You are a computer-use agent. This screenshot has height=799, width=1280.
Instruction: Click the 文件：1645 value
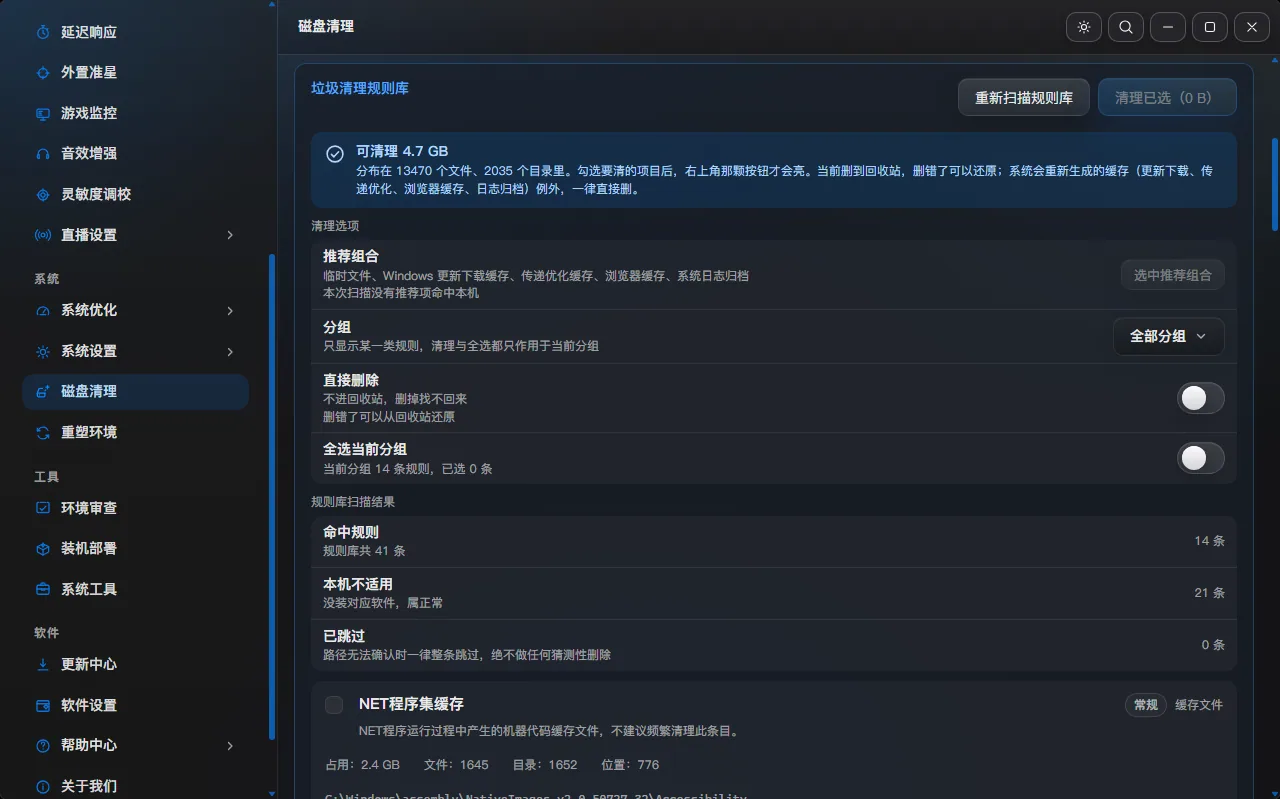pyautogui.click(x=456, y=765)
